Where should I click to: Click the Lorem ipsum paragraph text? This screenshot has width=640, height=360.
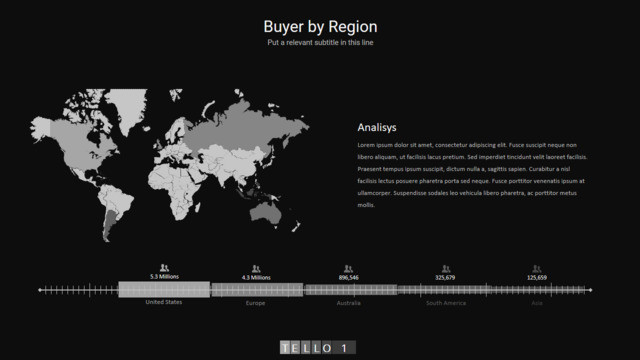point(472,175)
